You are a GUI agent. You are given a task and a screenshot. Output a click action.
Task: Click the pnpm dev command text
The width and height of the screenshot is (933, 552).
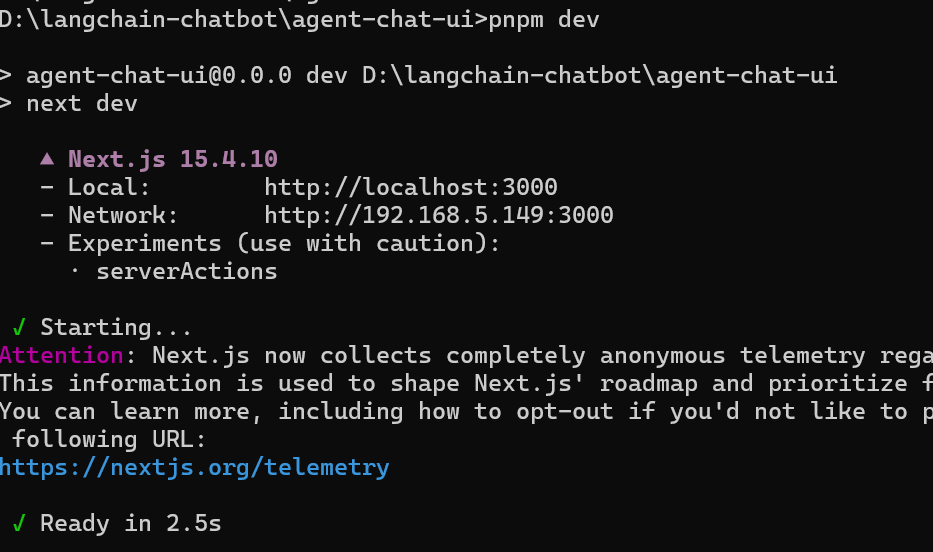[544, 19]
